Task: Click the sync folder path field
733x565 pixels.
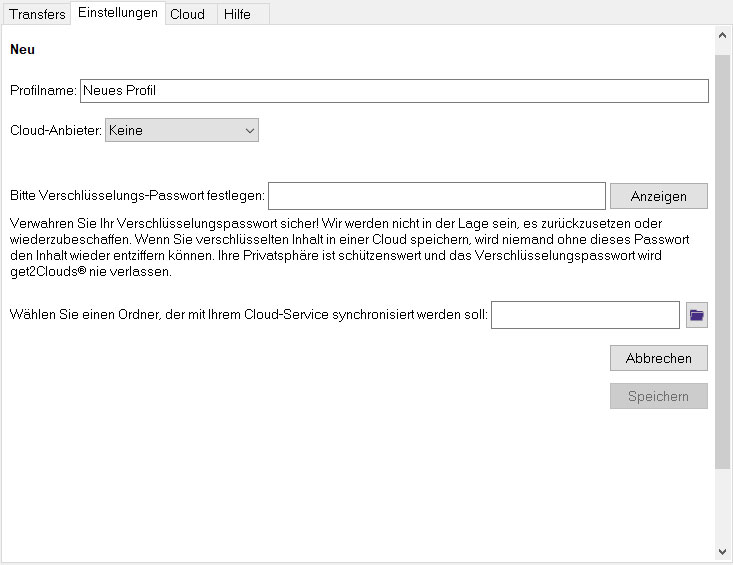Action: point(585,315)
